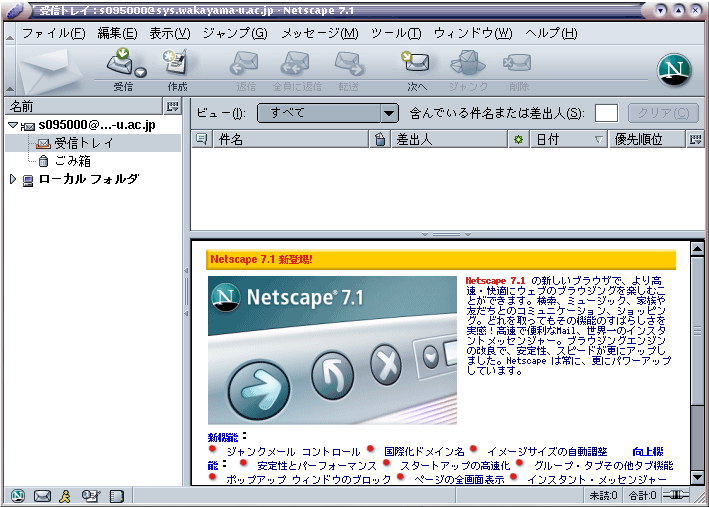Open the インスタント・メッセンジャー link
This screenshot has height=507, width=709.
597,479
